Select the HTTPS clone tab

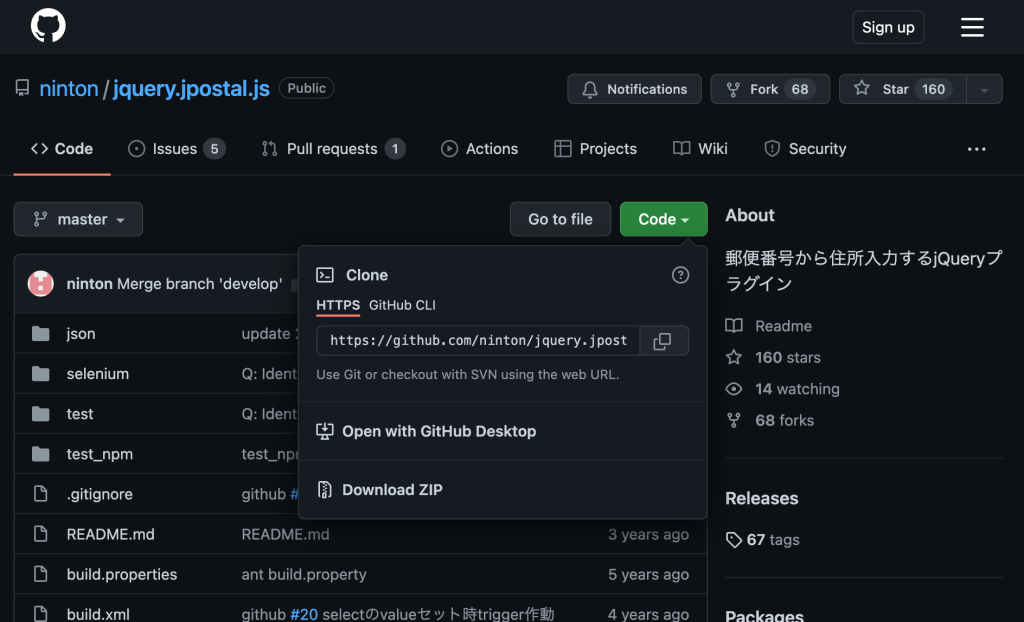coord(338,305)
